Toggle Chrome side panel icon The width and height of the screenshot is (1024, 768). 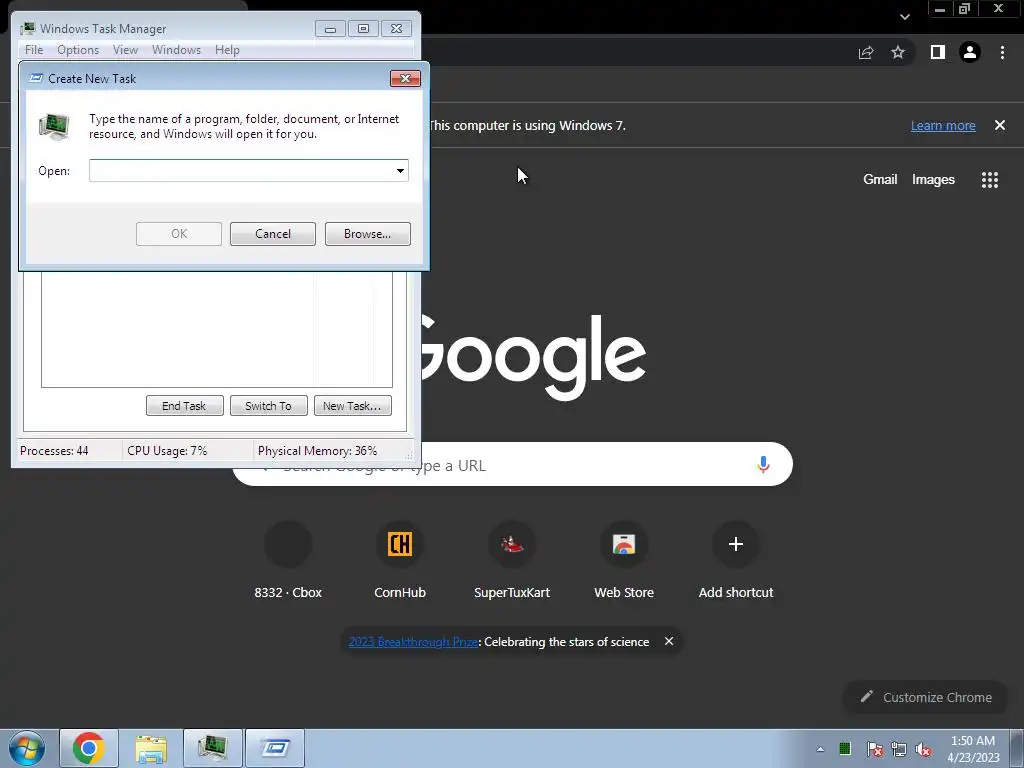pos(938,52)
